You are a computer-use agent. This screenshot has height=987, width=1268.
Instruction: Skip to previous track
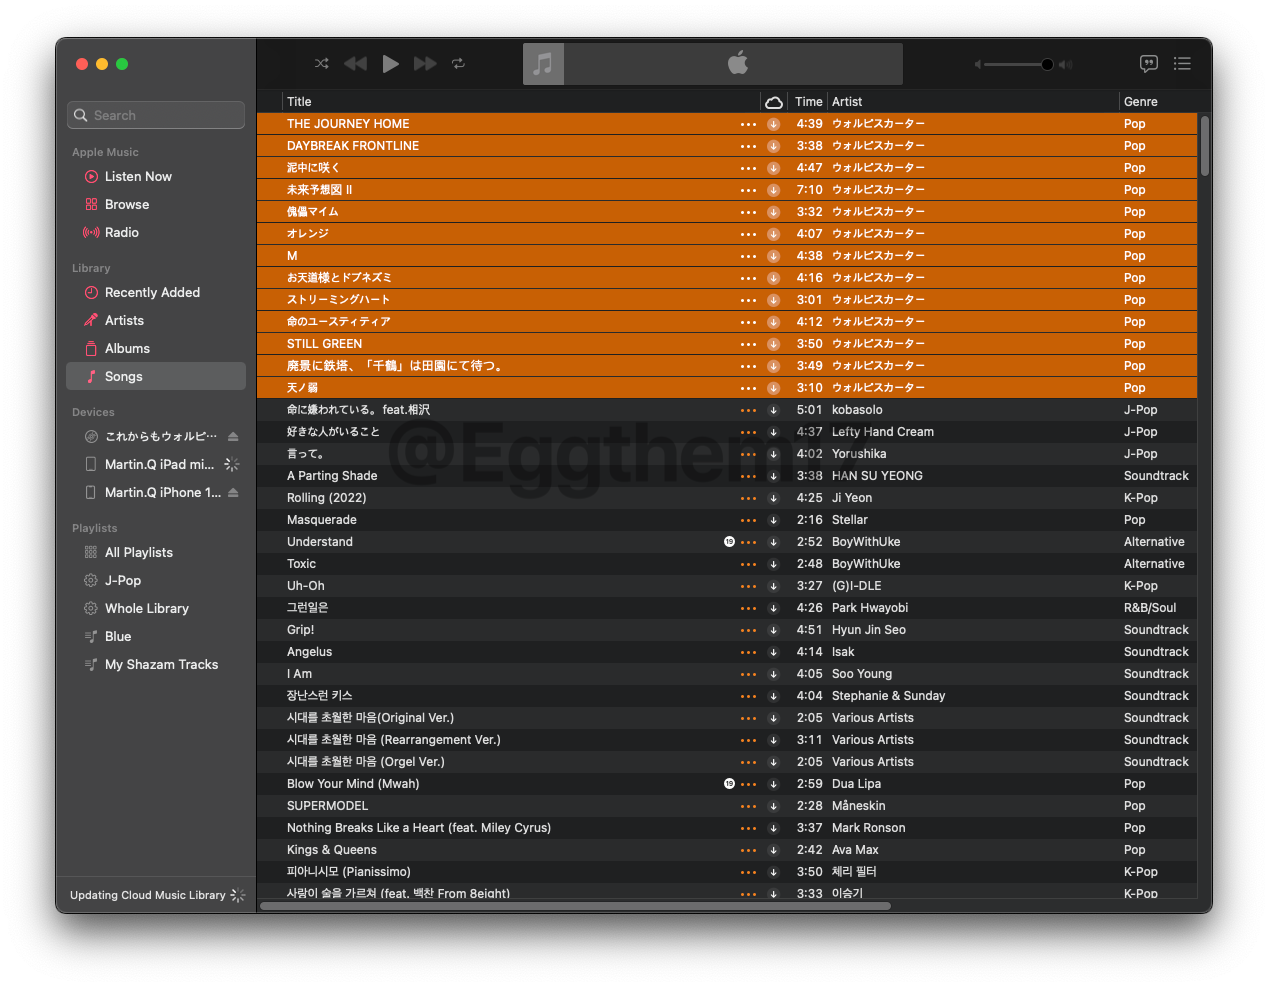[355, 63]
